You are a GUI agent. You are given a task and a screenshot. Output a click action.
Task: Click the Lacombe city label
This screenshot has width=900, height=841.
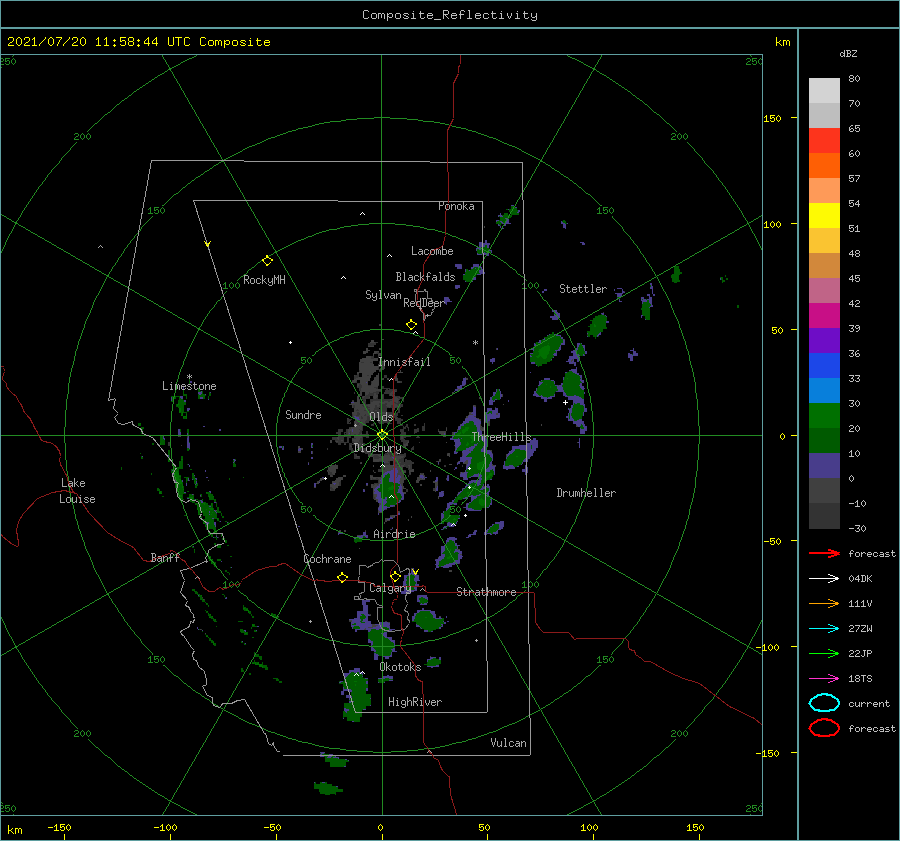432,251
